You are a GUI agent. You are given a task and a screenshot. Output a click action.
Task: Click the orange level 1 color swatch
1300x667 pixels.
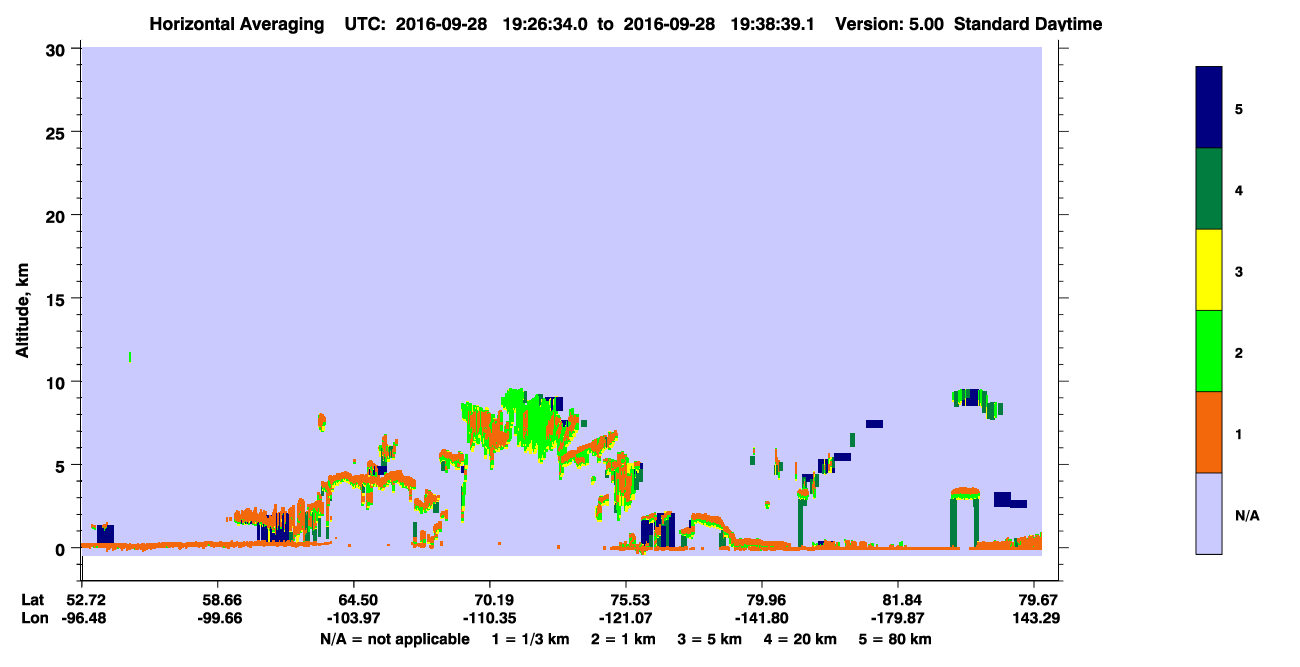(1209, 432)
